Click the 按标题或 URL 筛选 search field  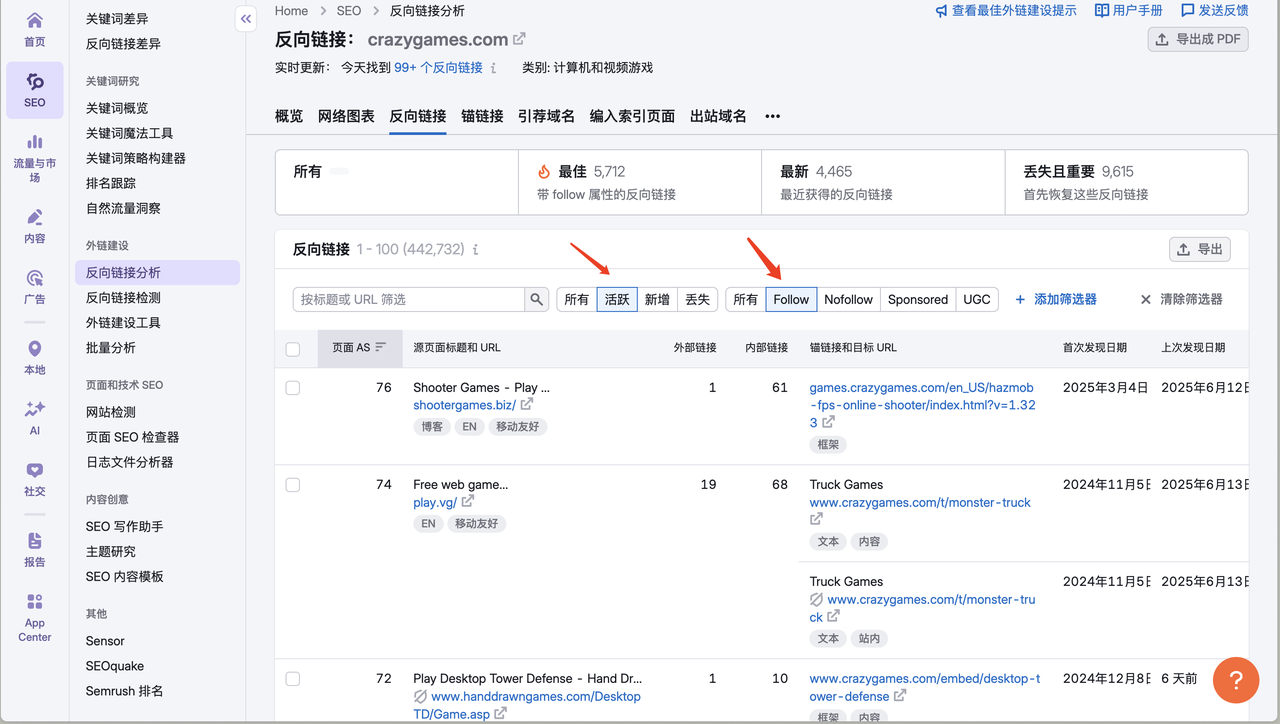pyautogui.click(x=409, y=299)
